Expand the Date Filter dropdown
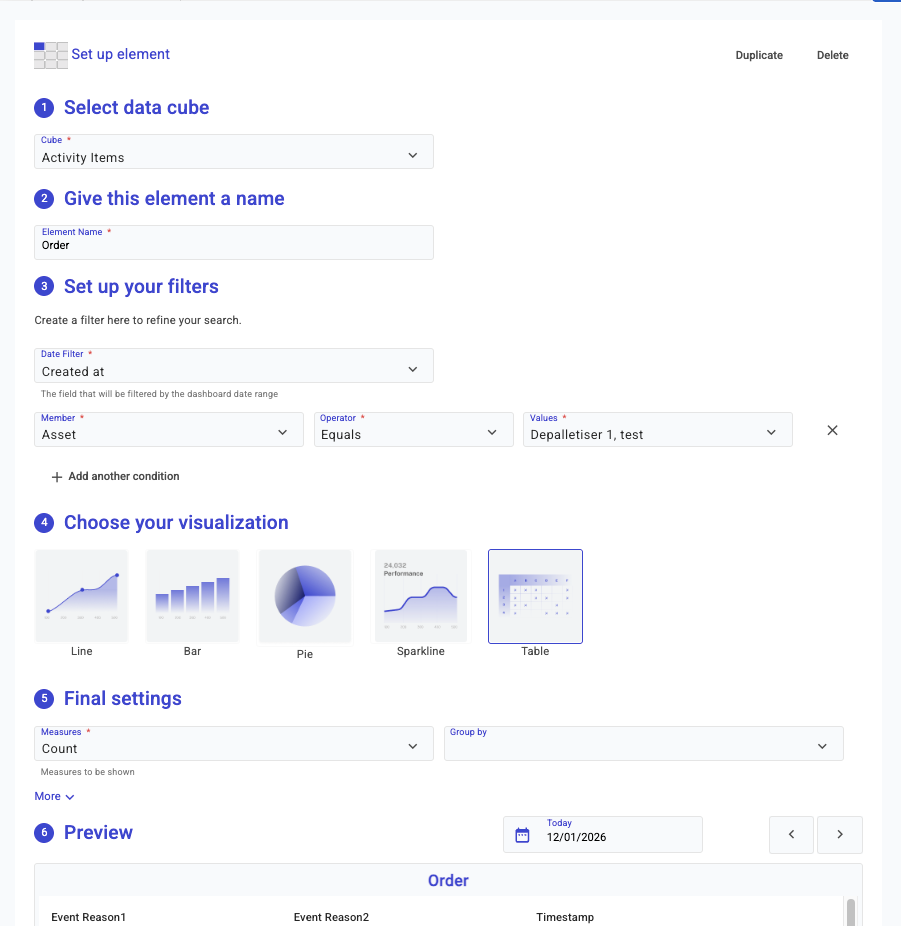Image resolution: width=901 pixels, height=926 pixels. tap(234, 366)
